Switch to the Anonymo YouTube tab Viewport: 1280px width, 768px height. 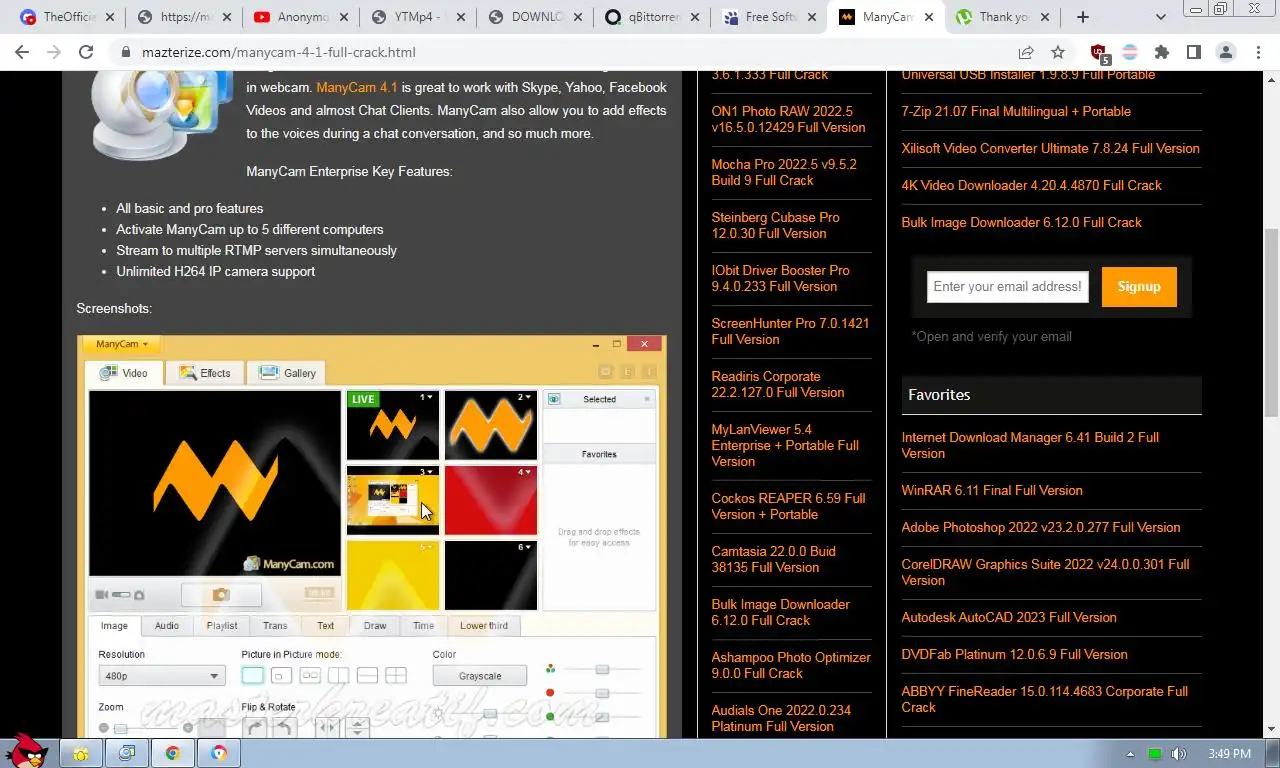[x=300, y=17]
